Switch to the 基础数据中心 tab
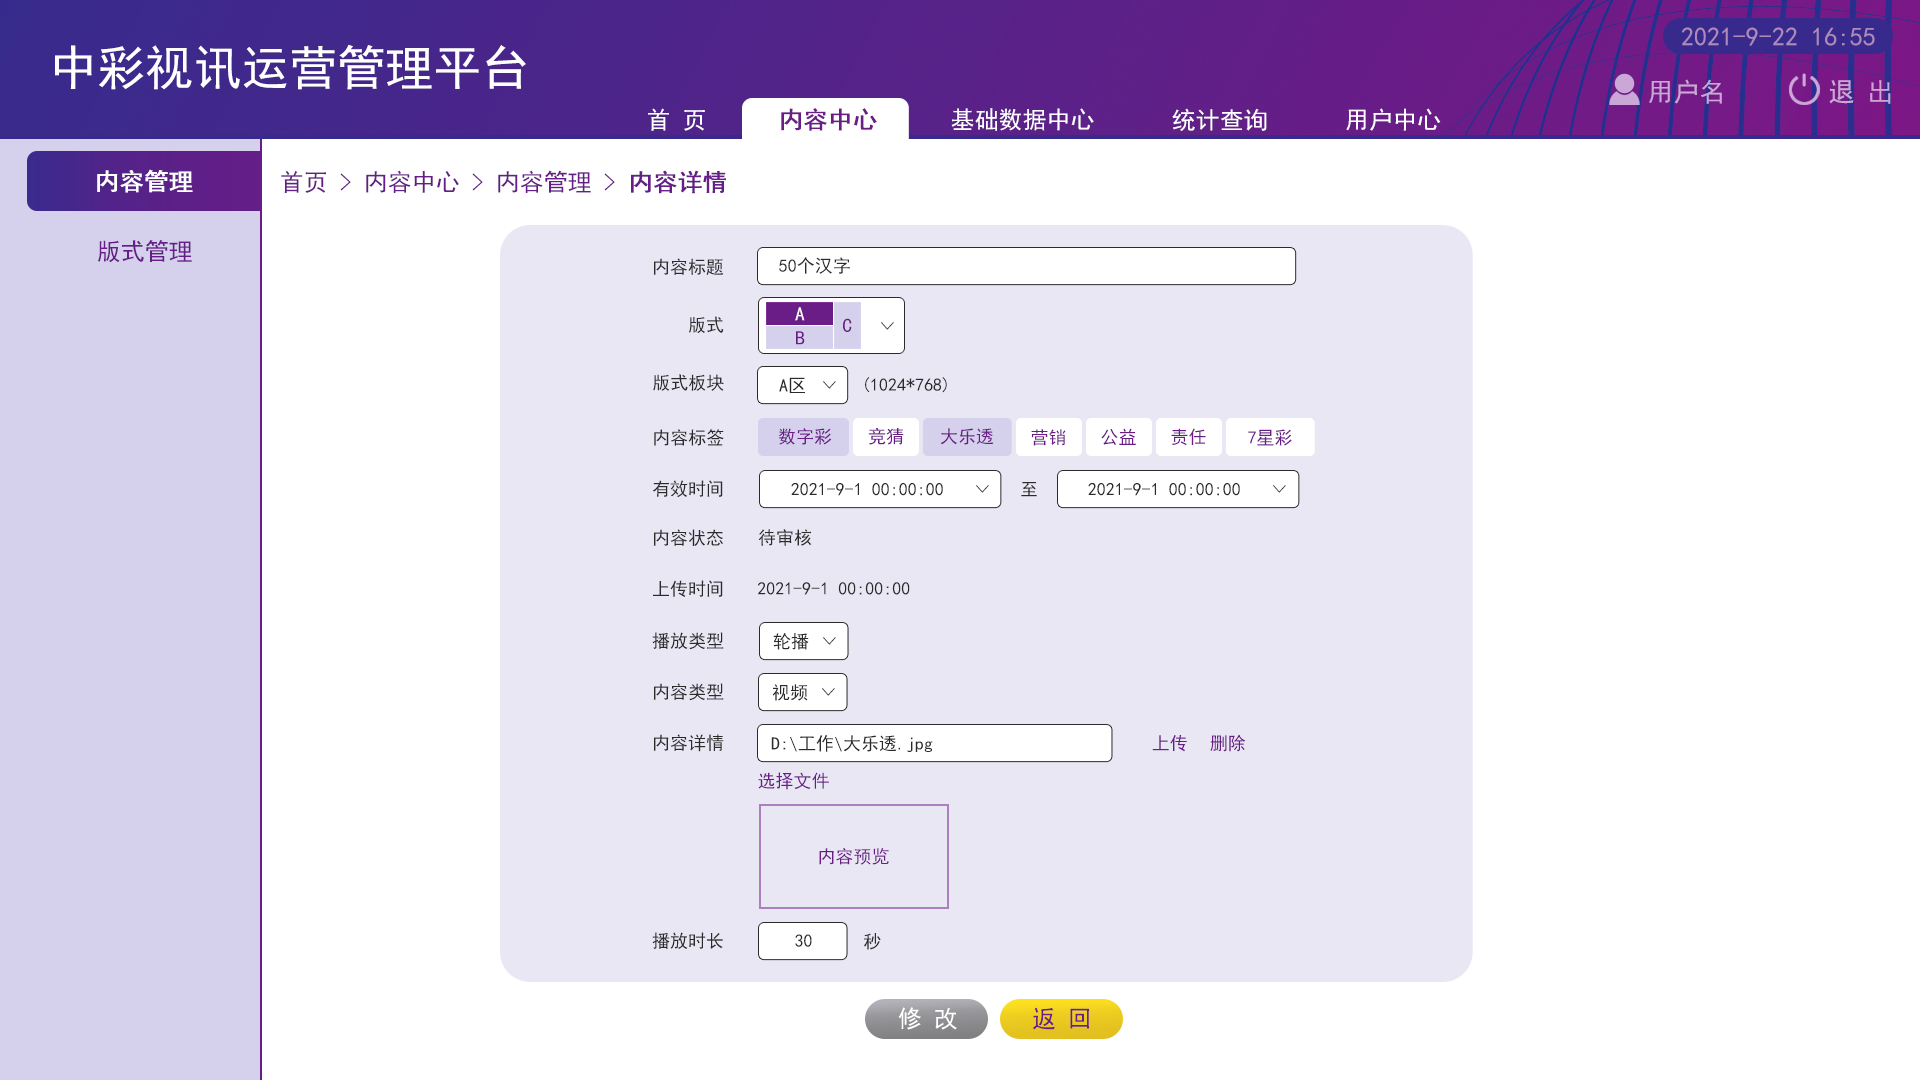 1022,120
